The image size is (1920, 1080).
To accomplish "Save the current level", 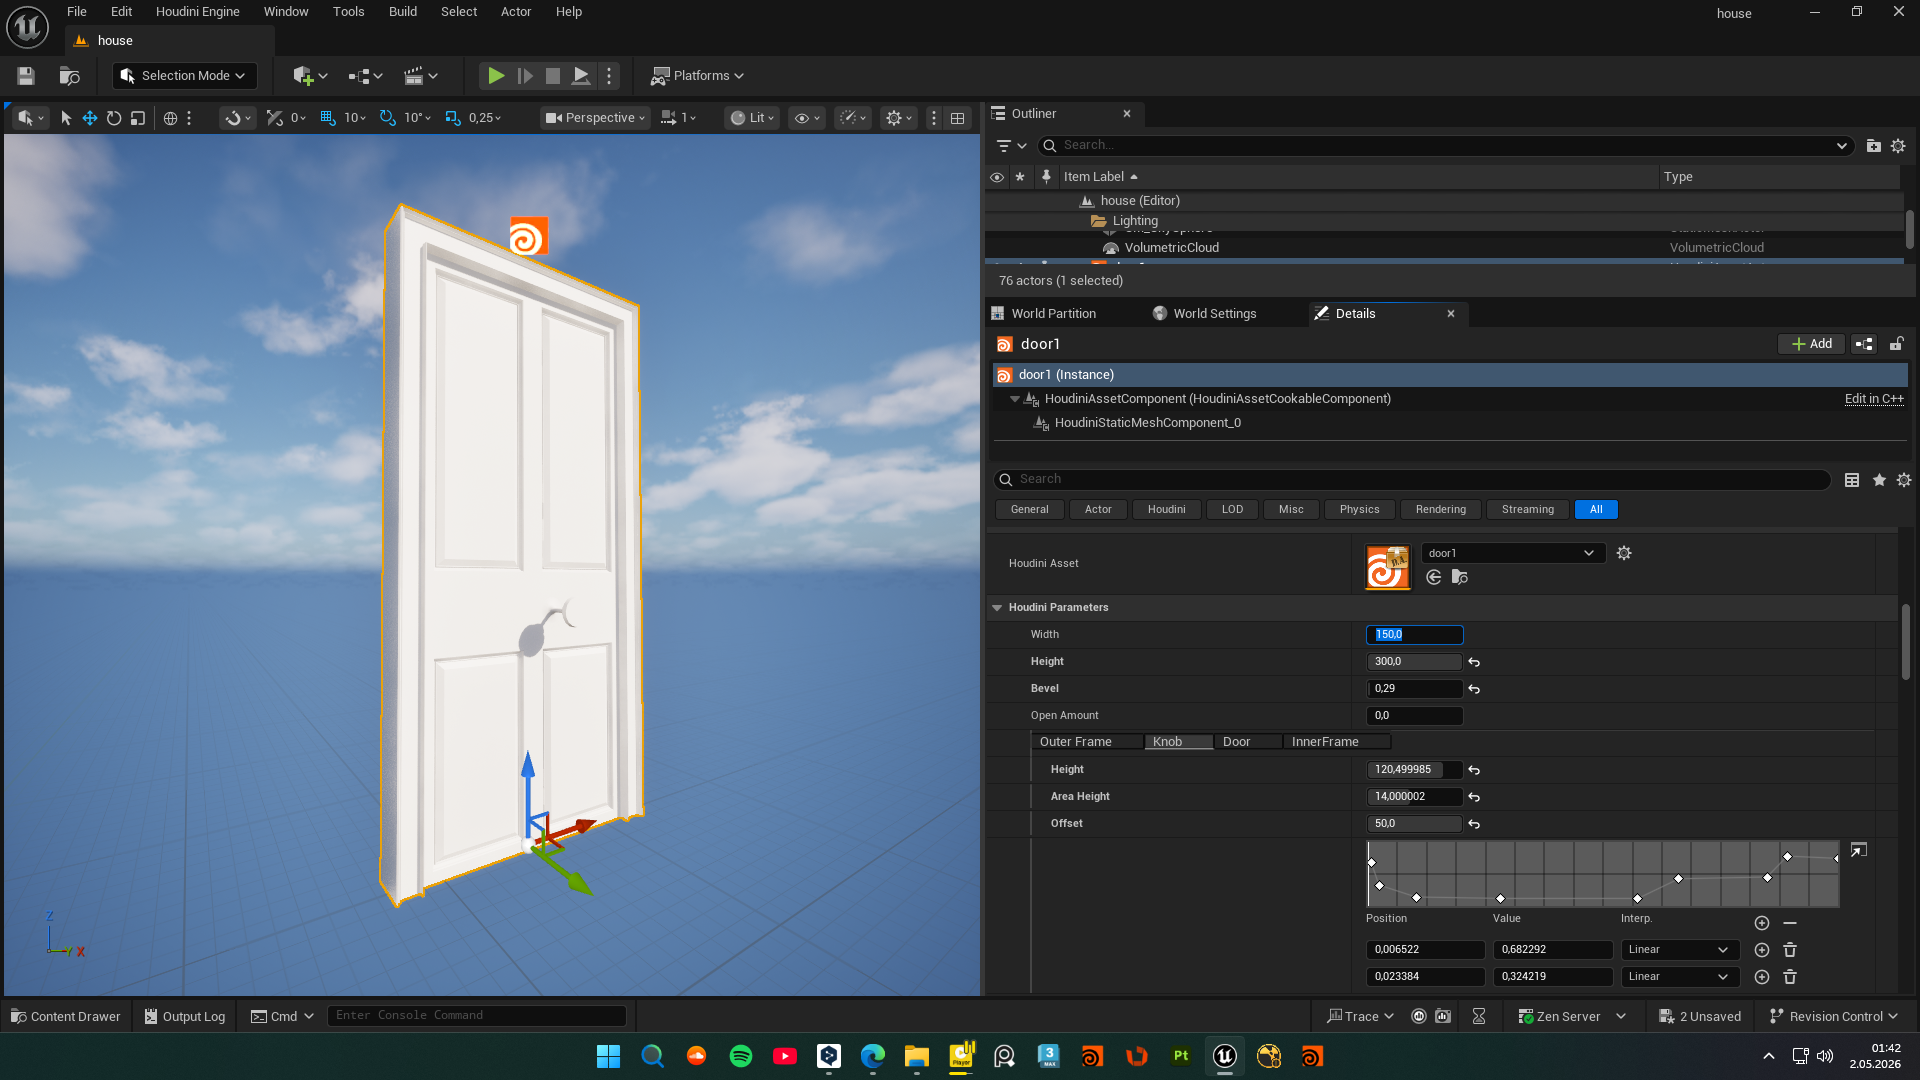I will (x=26, y=76).
